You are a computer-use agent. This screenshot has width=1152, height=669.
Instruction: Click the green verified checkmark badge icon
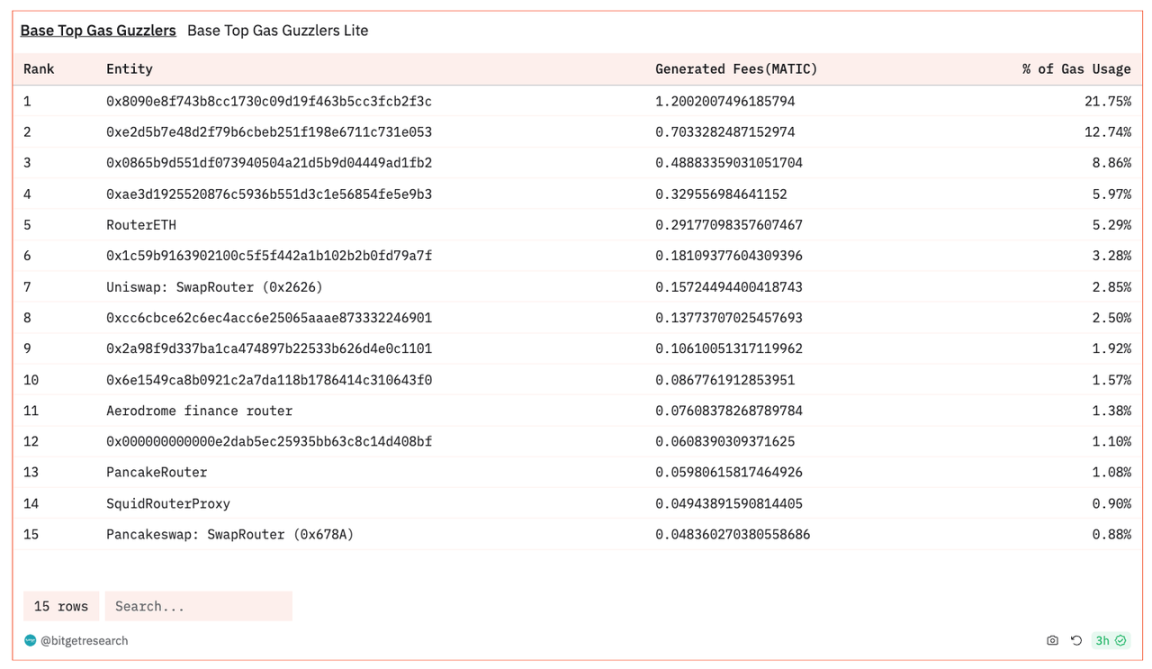pyautogui.click(x=1121, y=641)
